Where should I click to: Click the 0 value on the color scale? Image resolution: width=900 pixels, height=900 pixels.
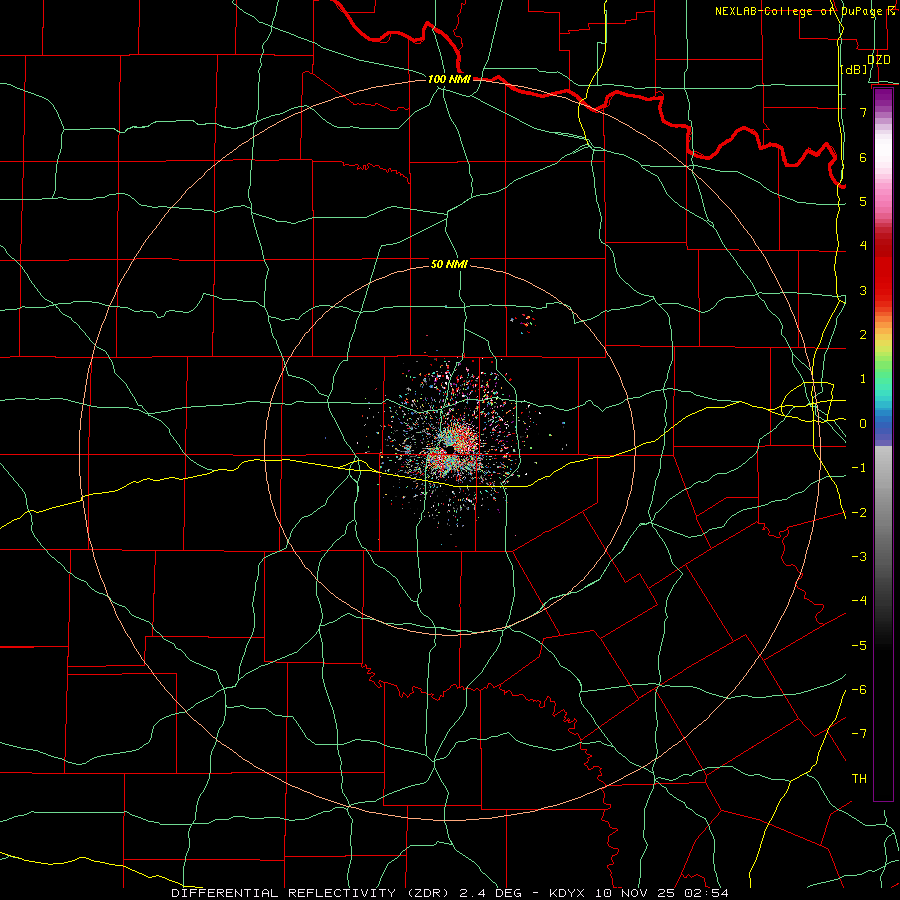point(863,424)
